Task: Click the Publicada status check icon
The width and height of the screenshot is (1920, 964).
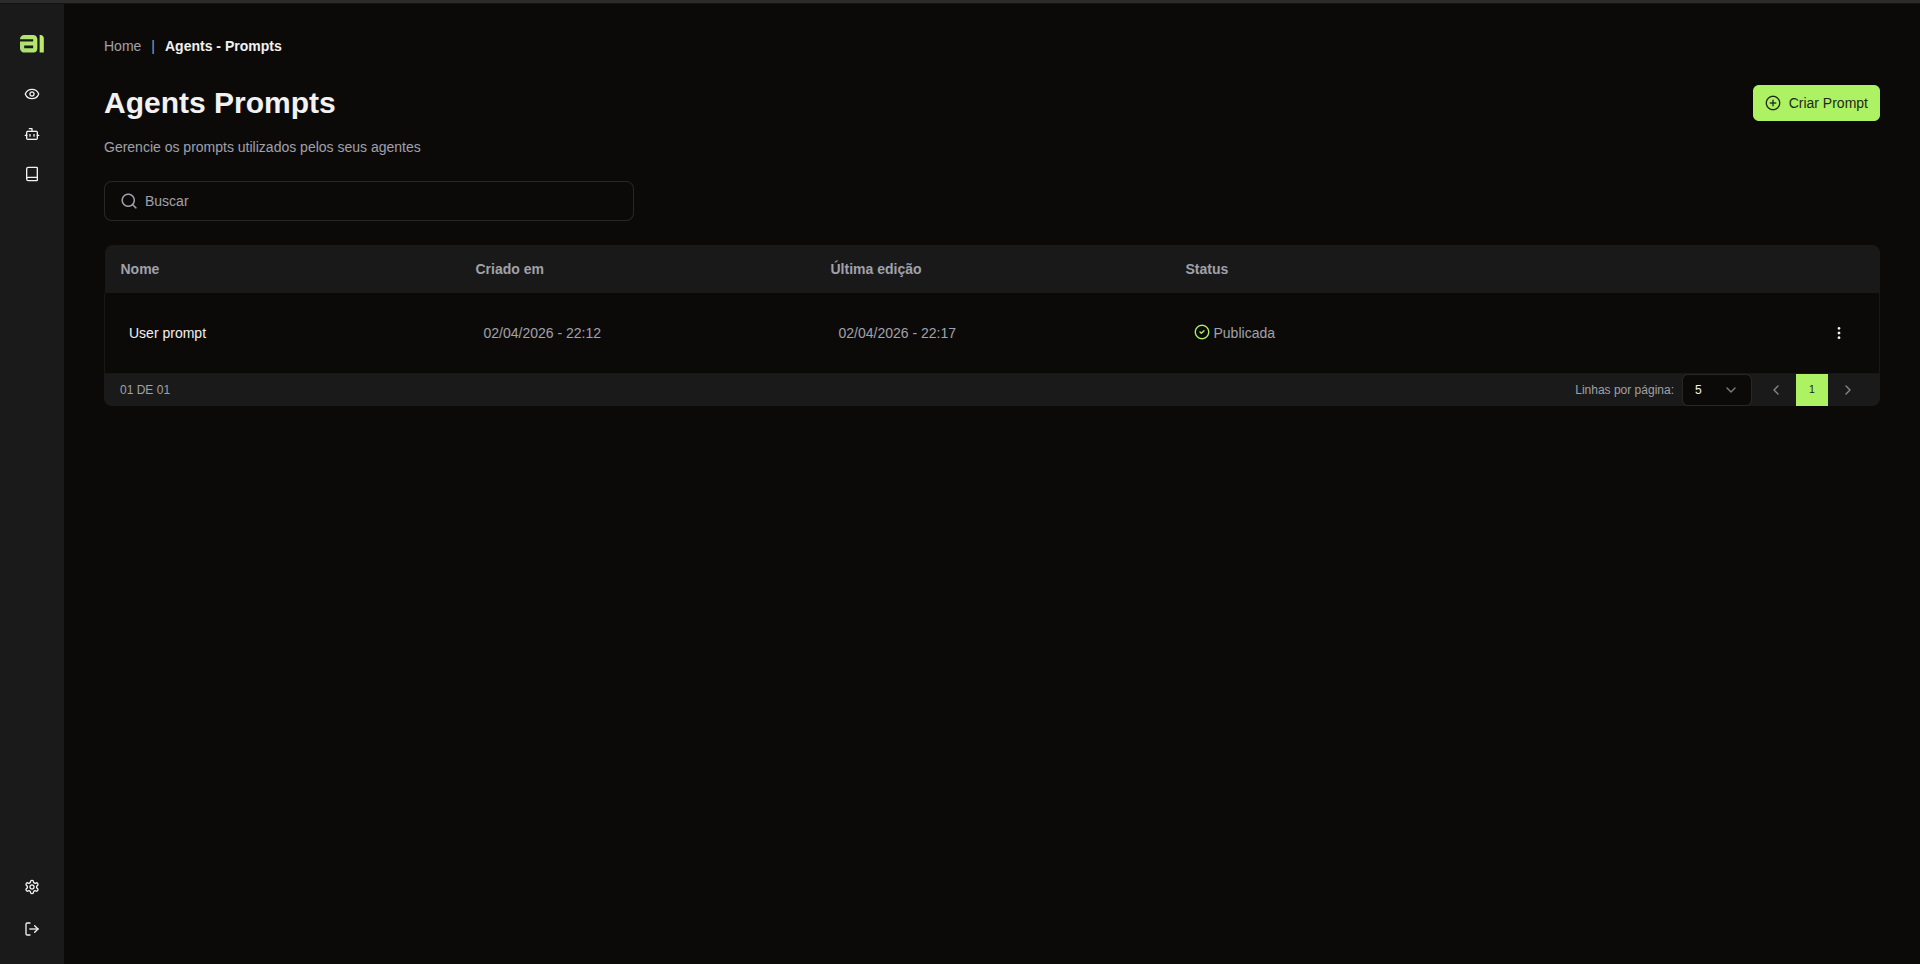Action: coord(1202,332)
